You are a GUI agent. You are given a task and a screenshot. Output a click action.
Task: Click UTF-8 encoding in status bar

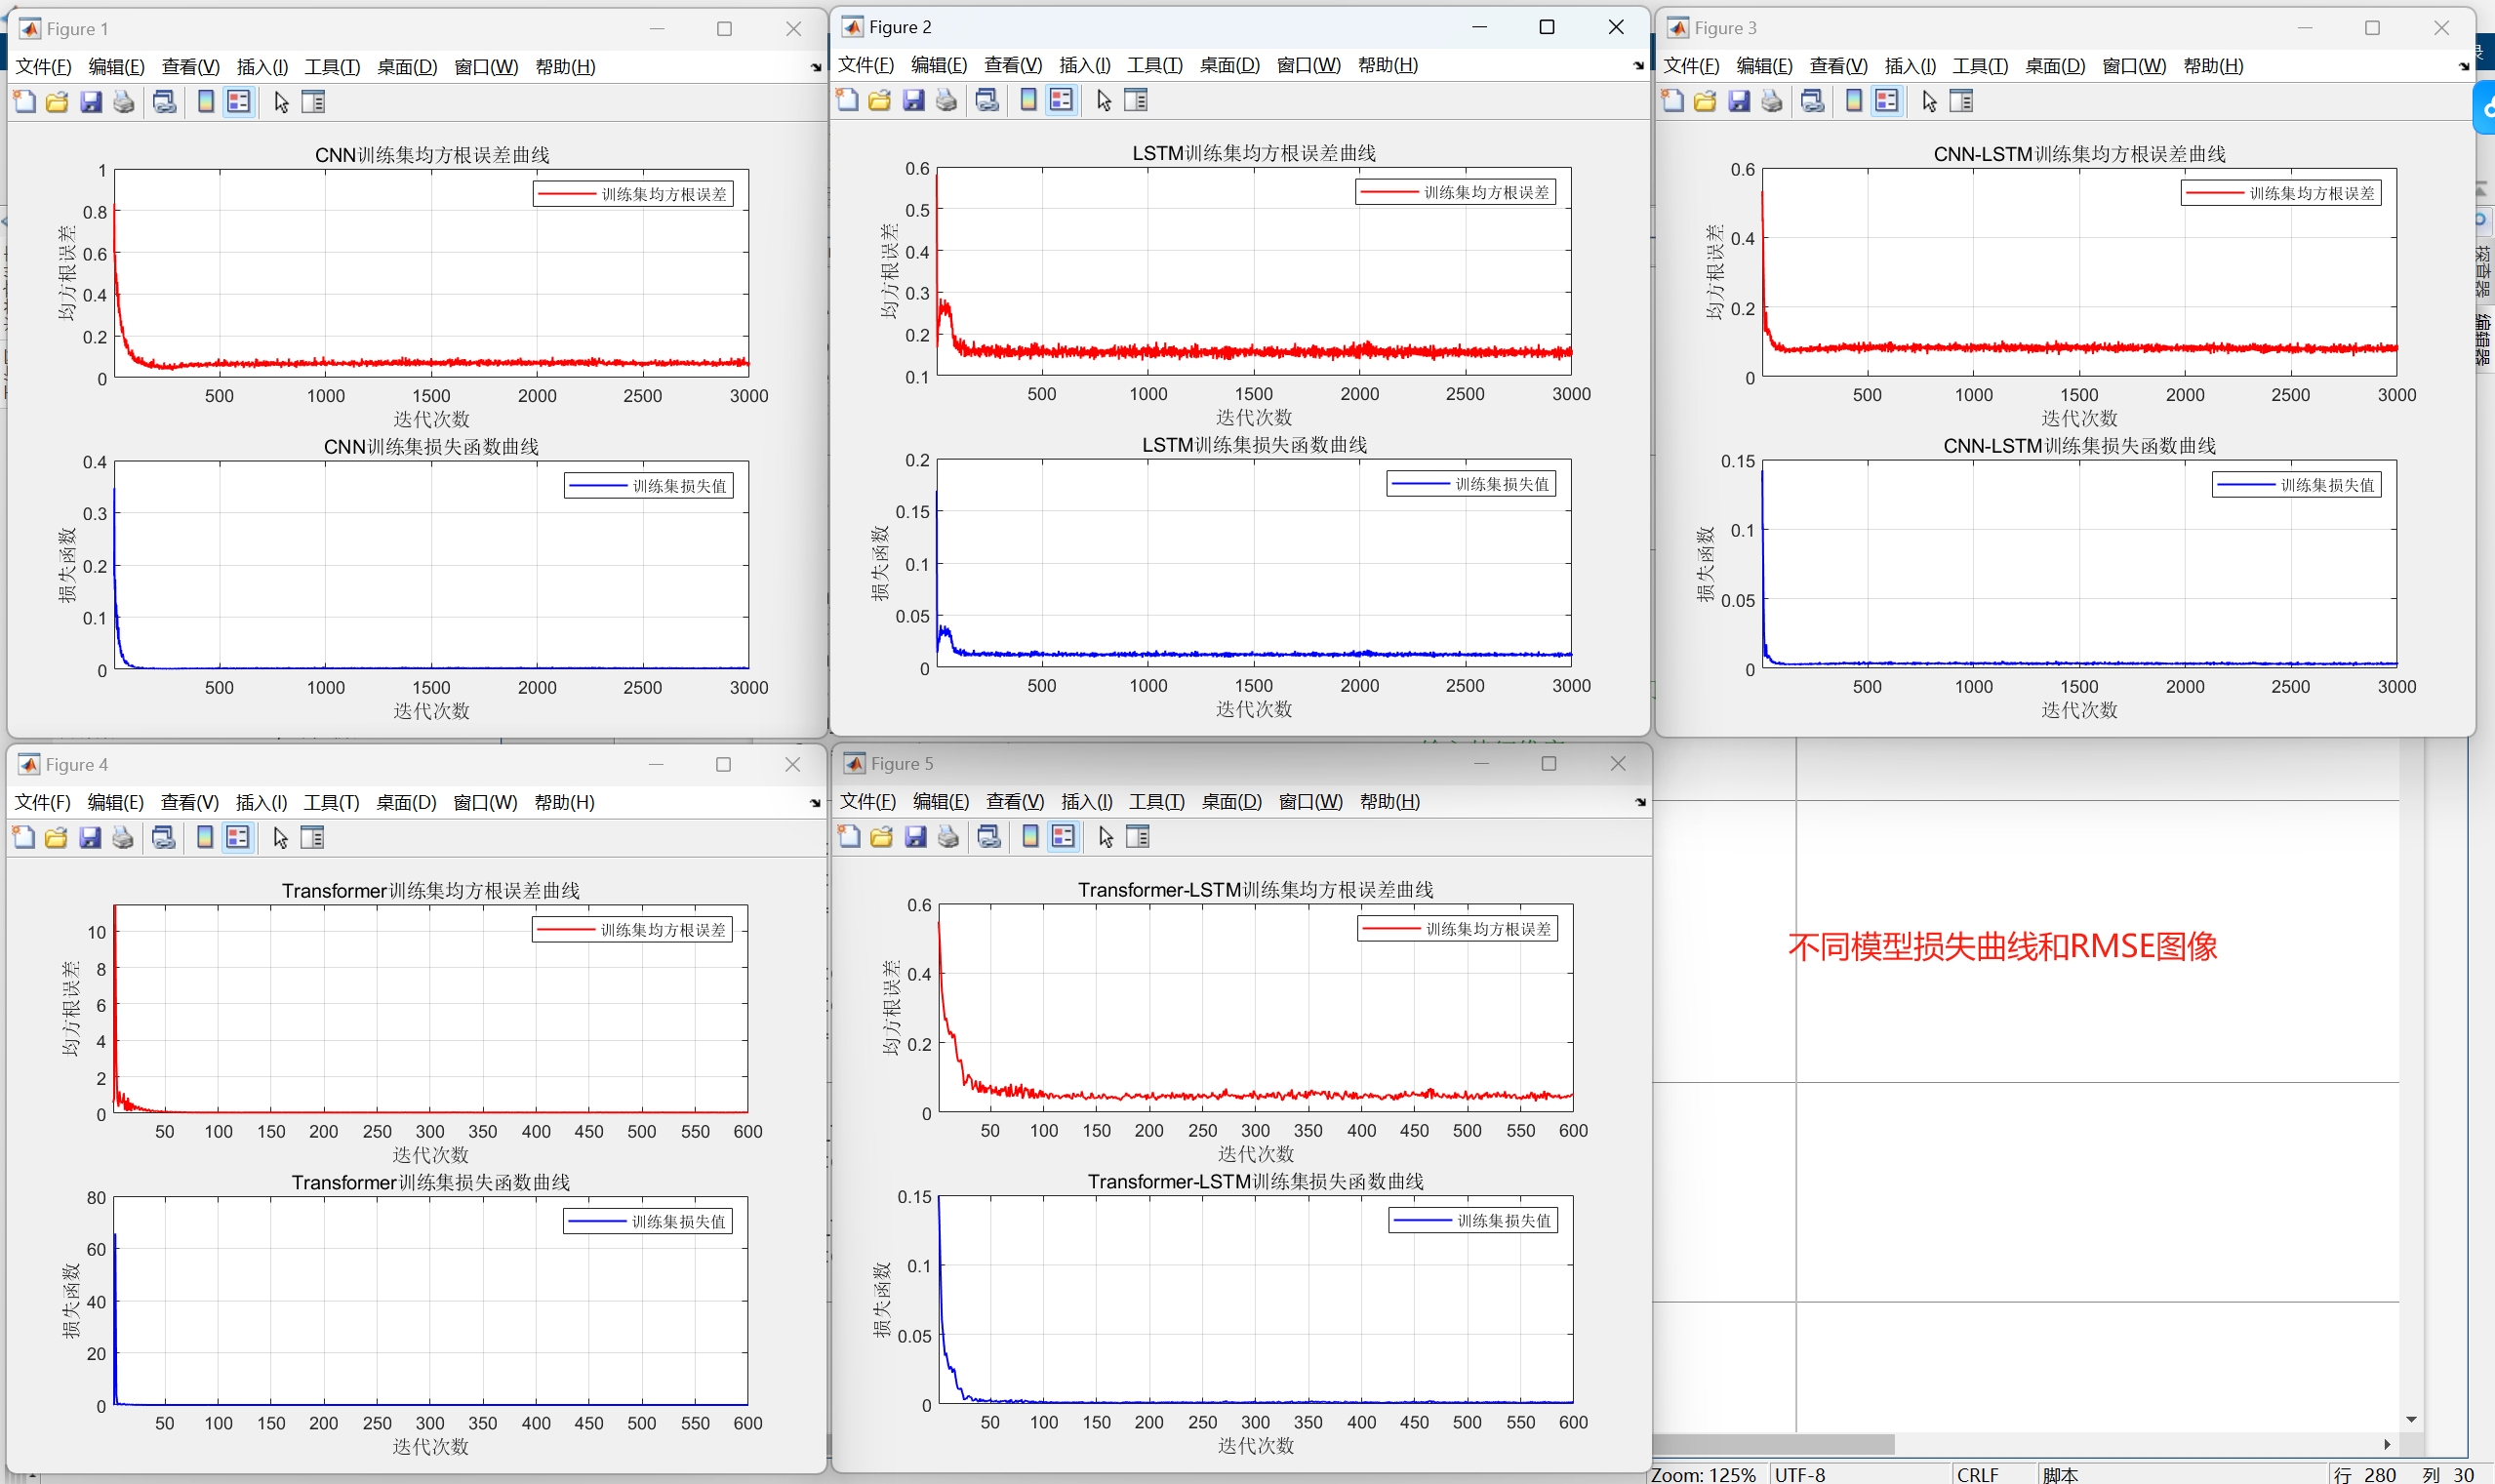(x=1800, y=1474)
